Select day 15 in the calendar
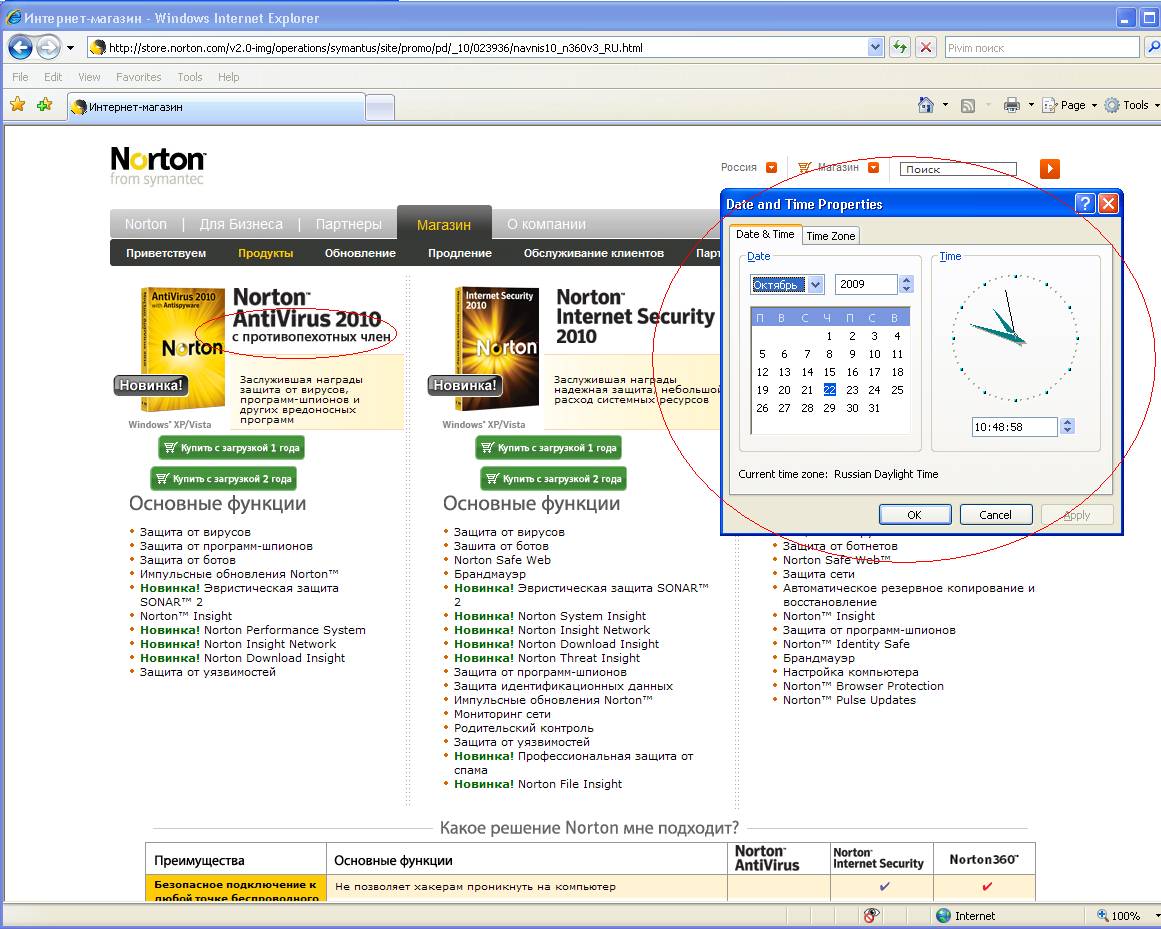The image size is (1161, 929). pos(829,372)
